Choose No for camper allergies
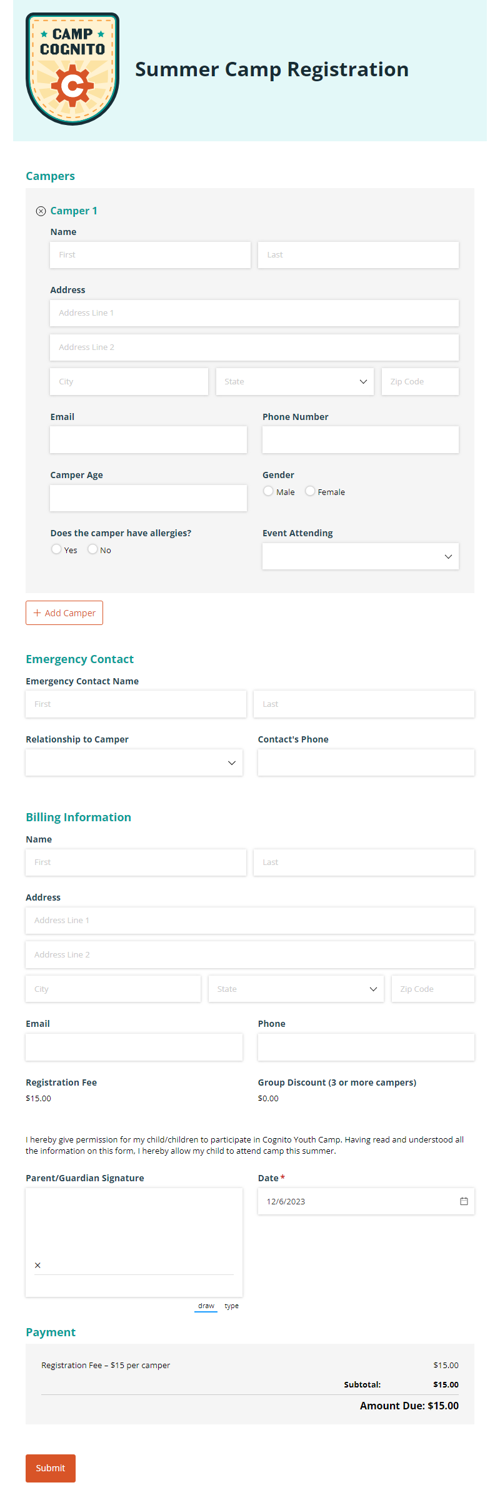500x1495 pixels. [93, 549]
